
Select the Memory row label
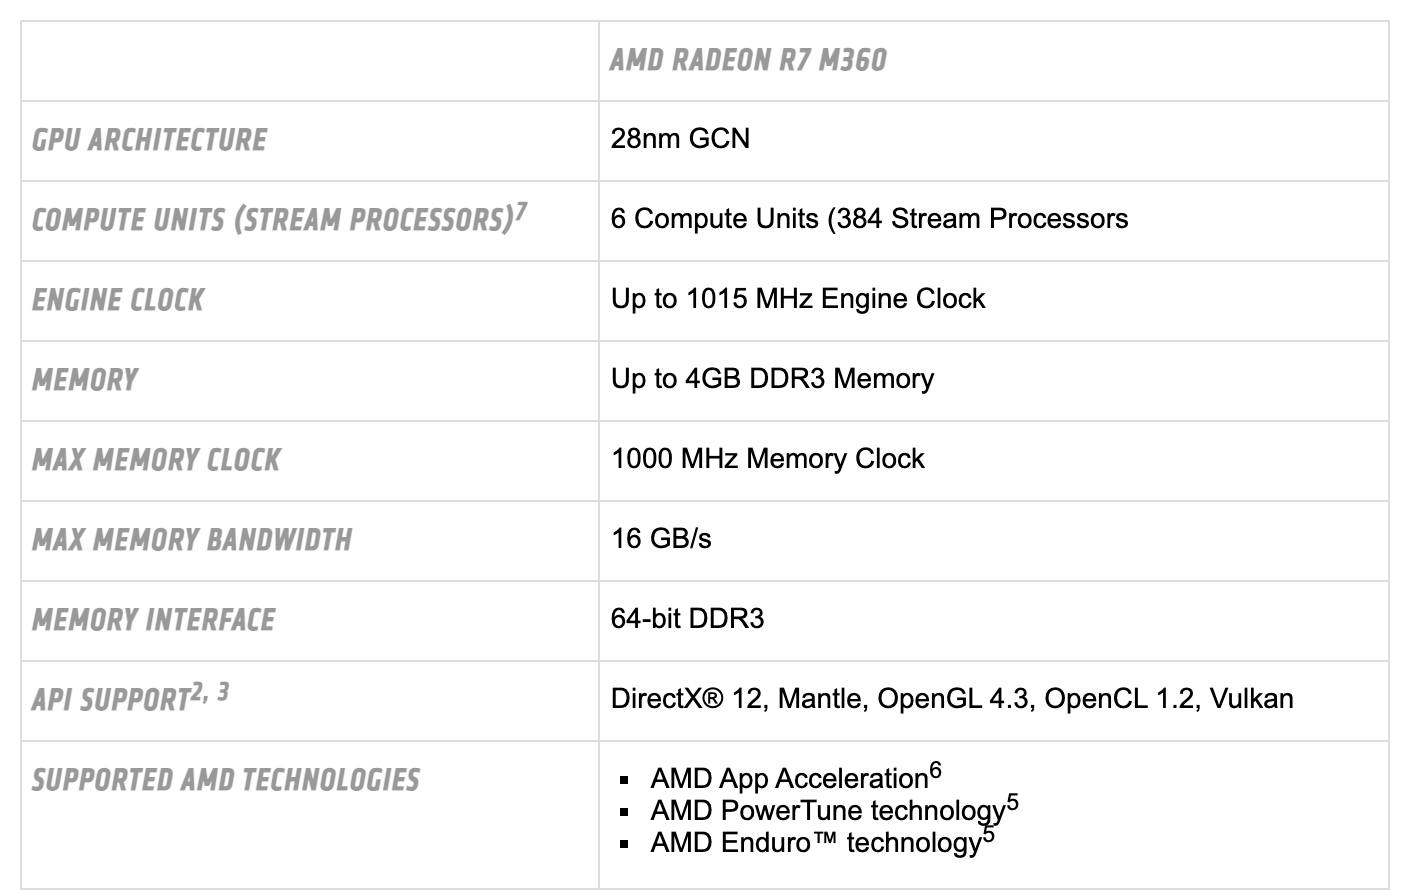[85, 380]
